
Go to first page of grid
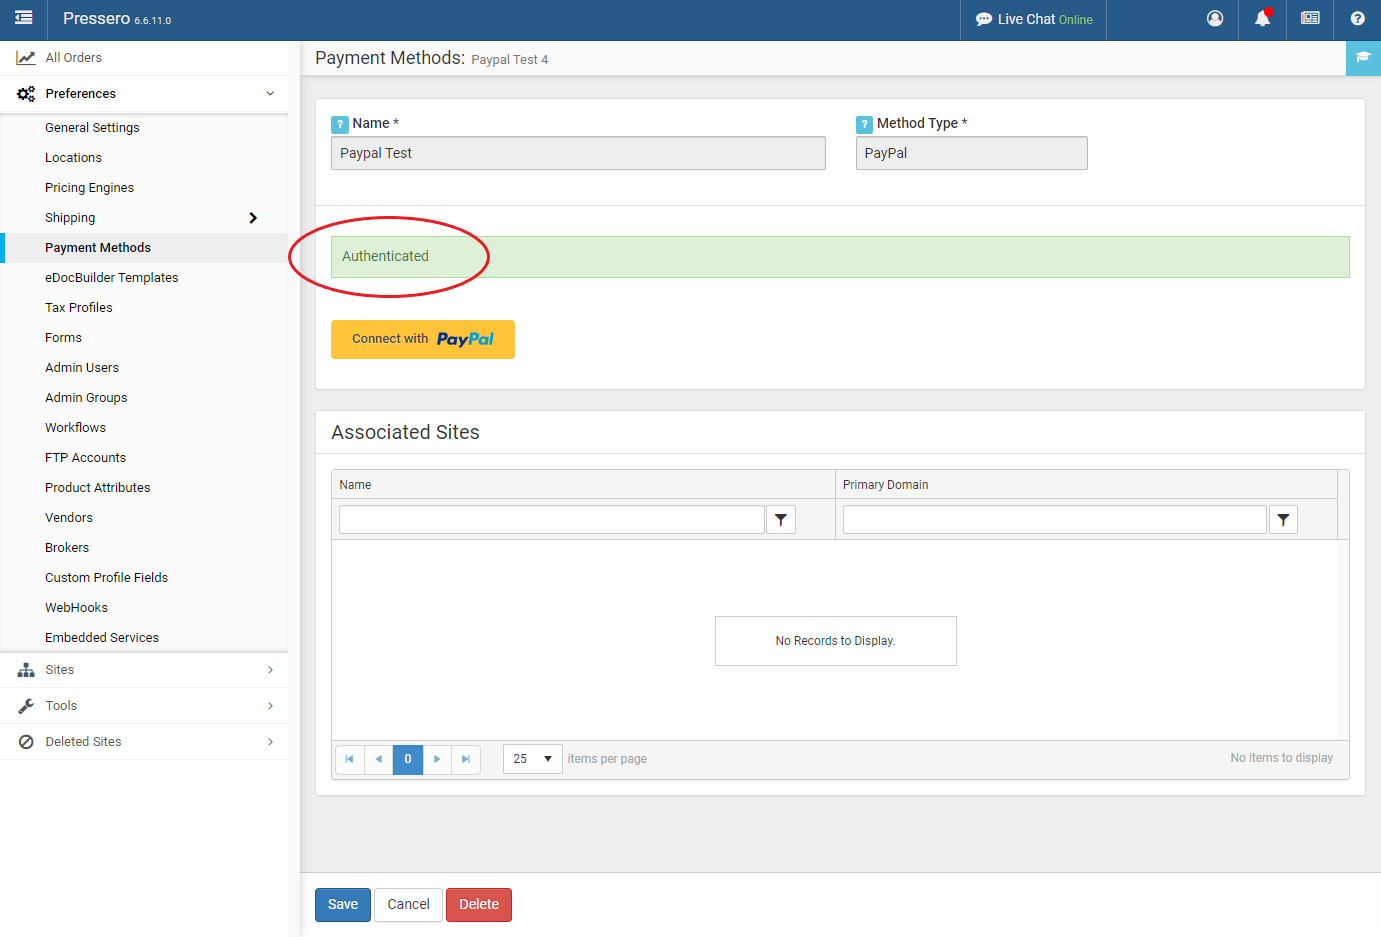pos(349,759)
